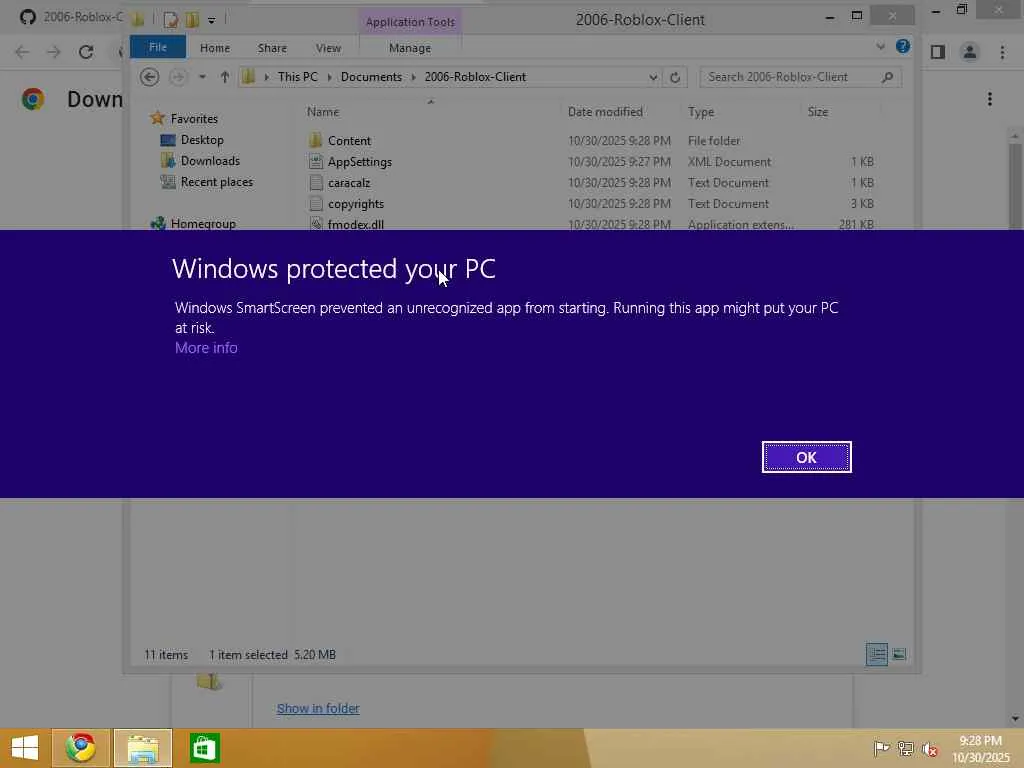Click the AppSettings file icon
Screen dimensions: 1024x768
point(316,161)
